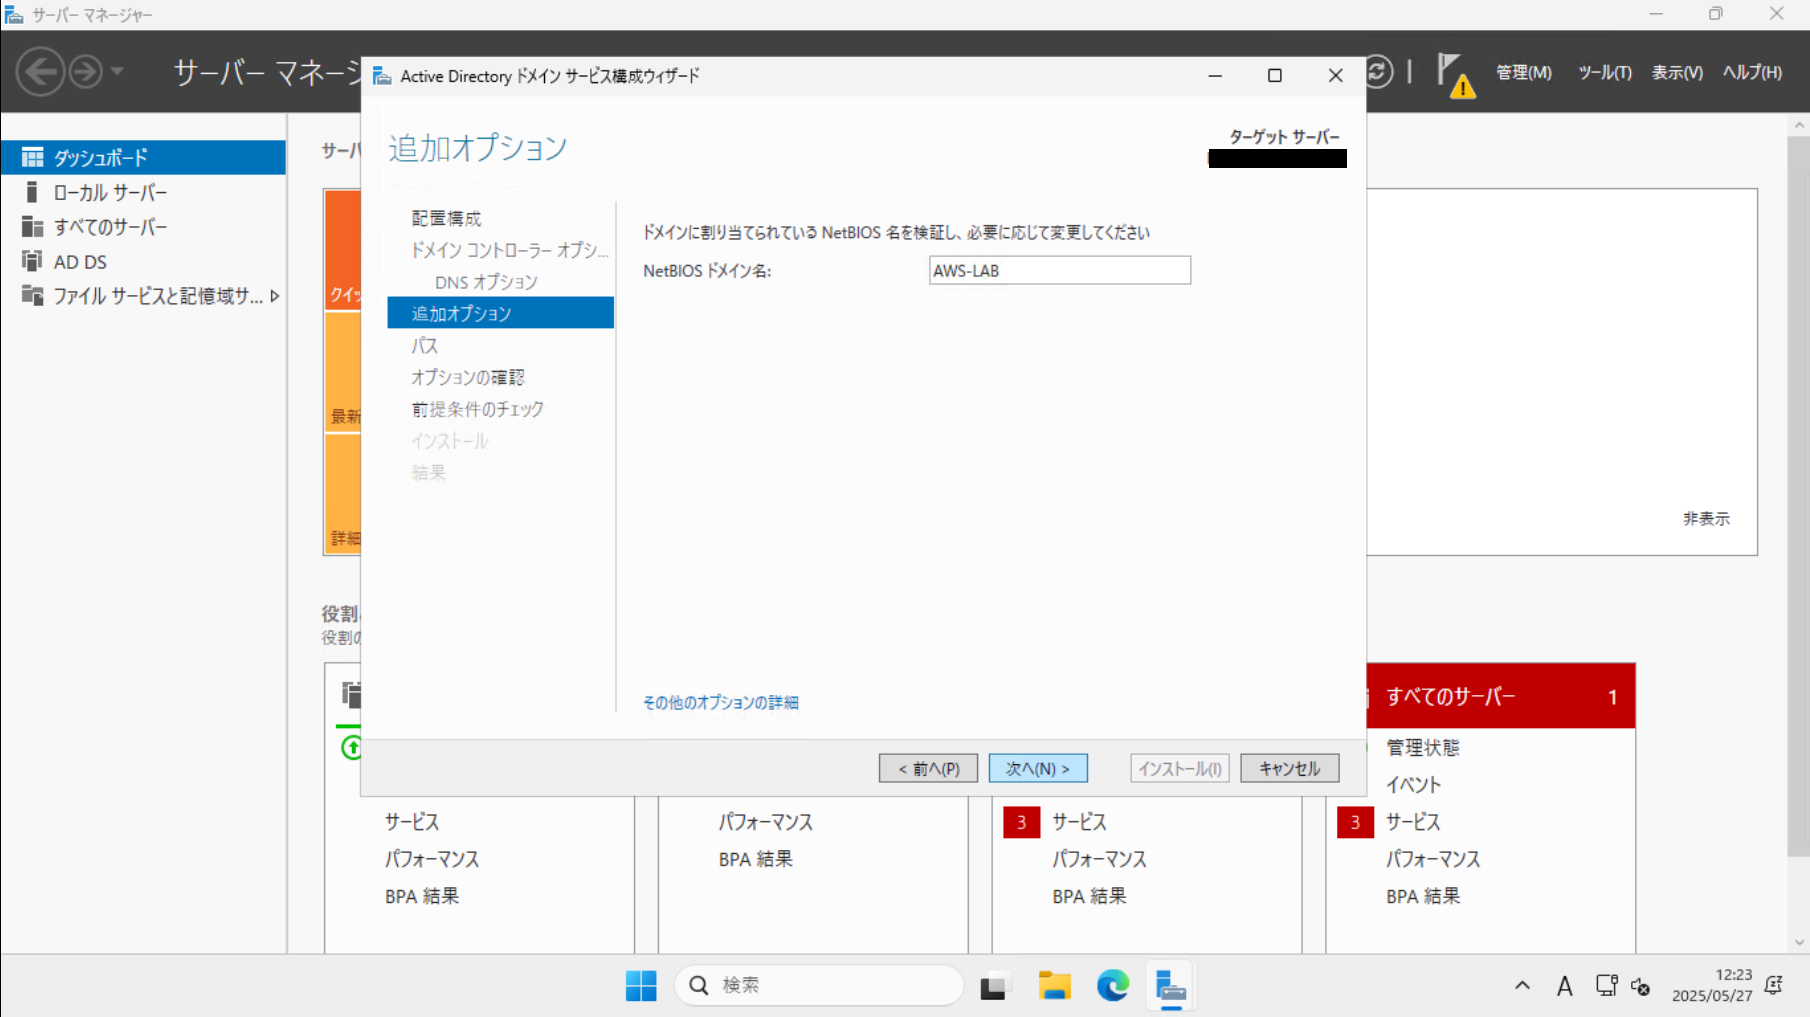
Task: Click the < 前へ(P) button
Action: (928, 768)
